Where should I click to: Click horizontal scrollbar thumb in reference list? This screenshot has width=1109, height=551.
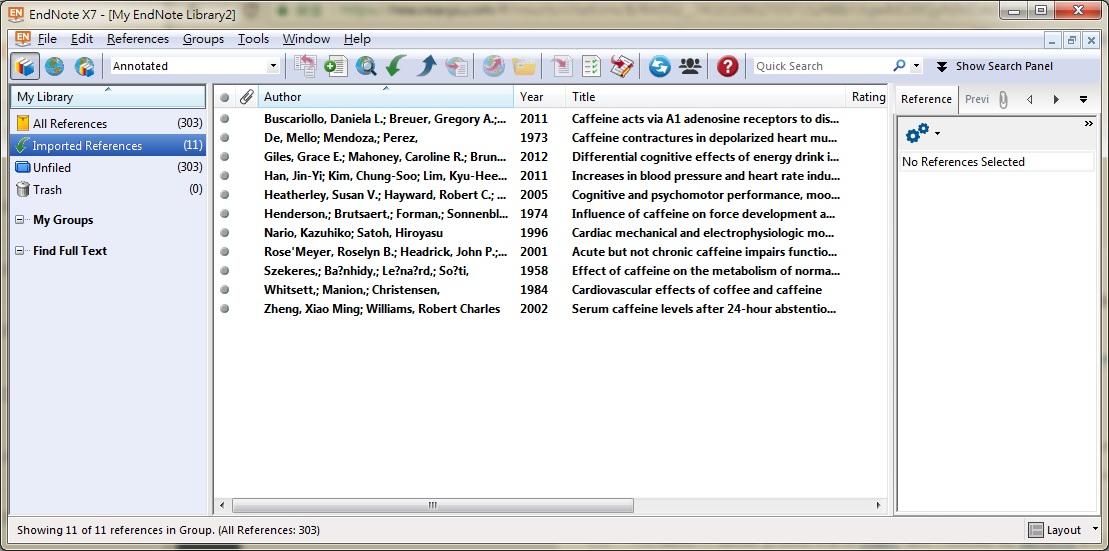tap(433, 506)
